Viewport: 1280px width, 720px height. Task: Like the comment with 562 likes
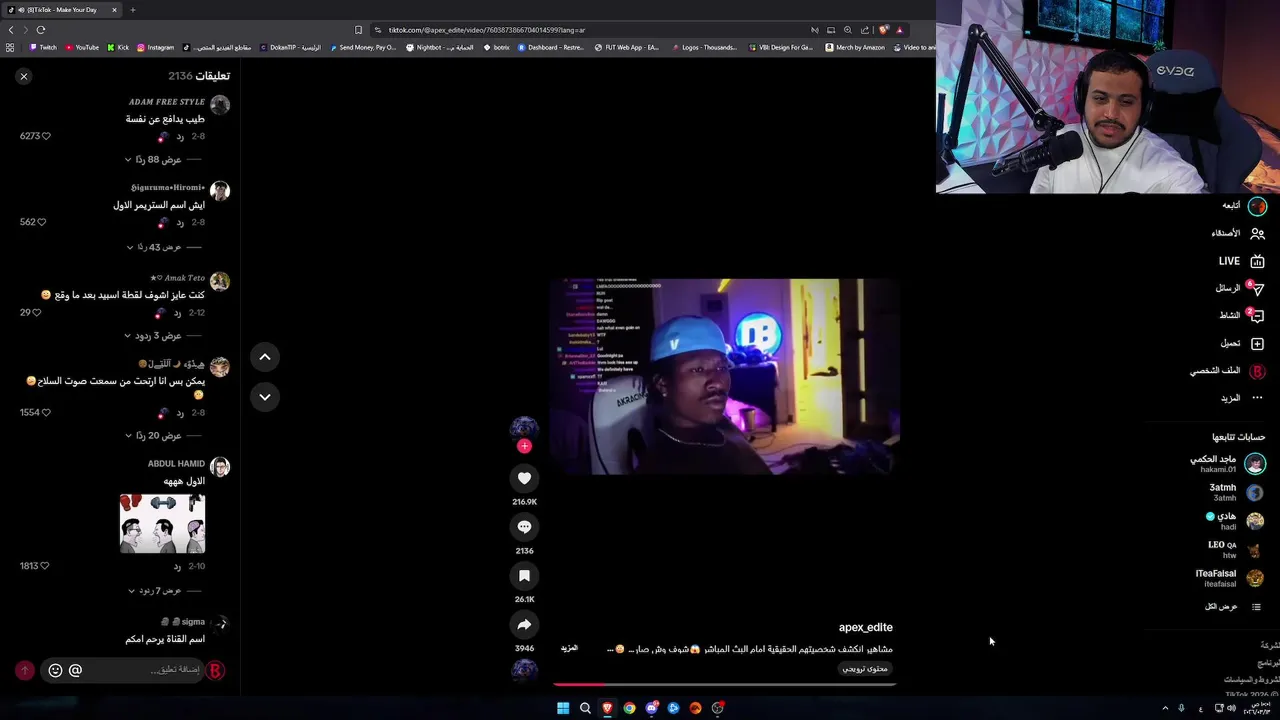coord(41,222)
